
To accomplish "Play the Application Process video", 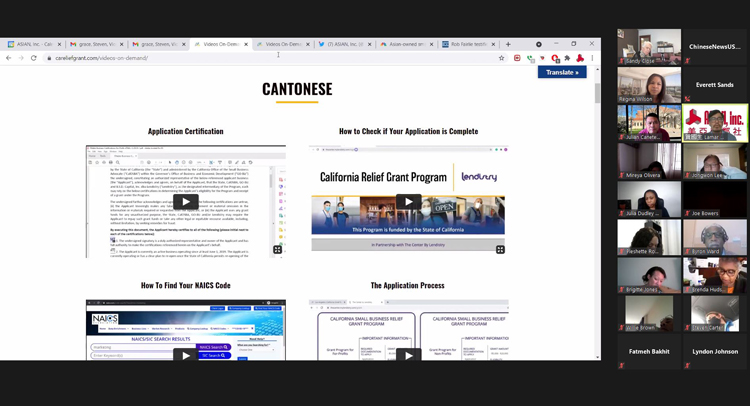I will pos(408,354).
